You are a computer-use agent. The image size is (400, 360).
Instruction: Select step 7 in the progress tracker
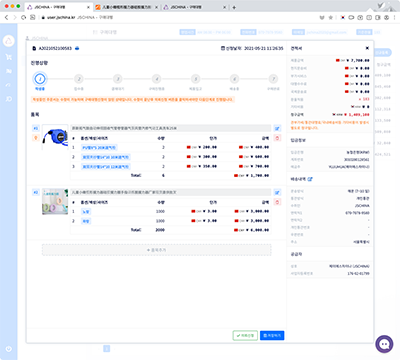click(273, 79)
